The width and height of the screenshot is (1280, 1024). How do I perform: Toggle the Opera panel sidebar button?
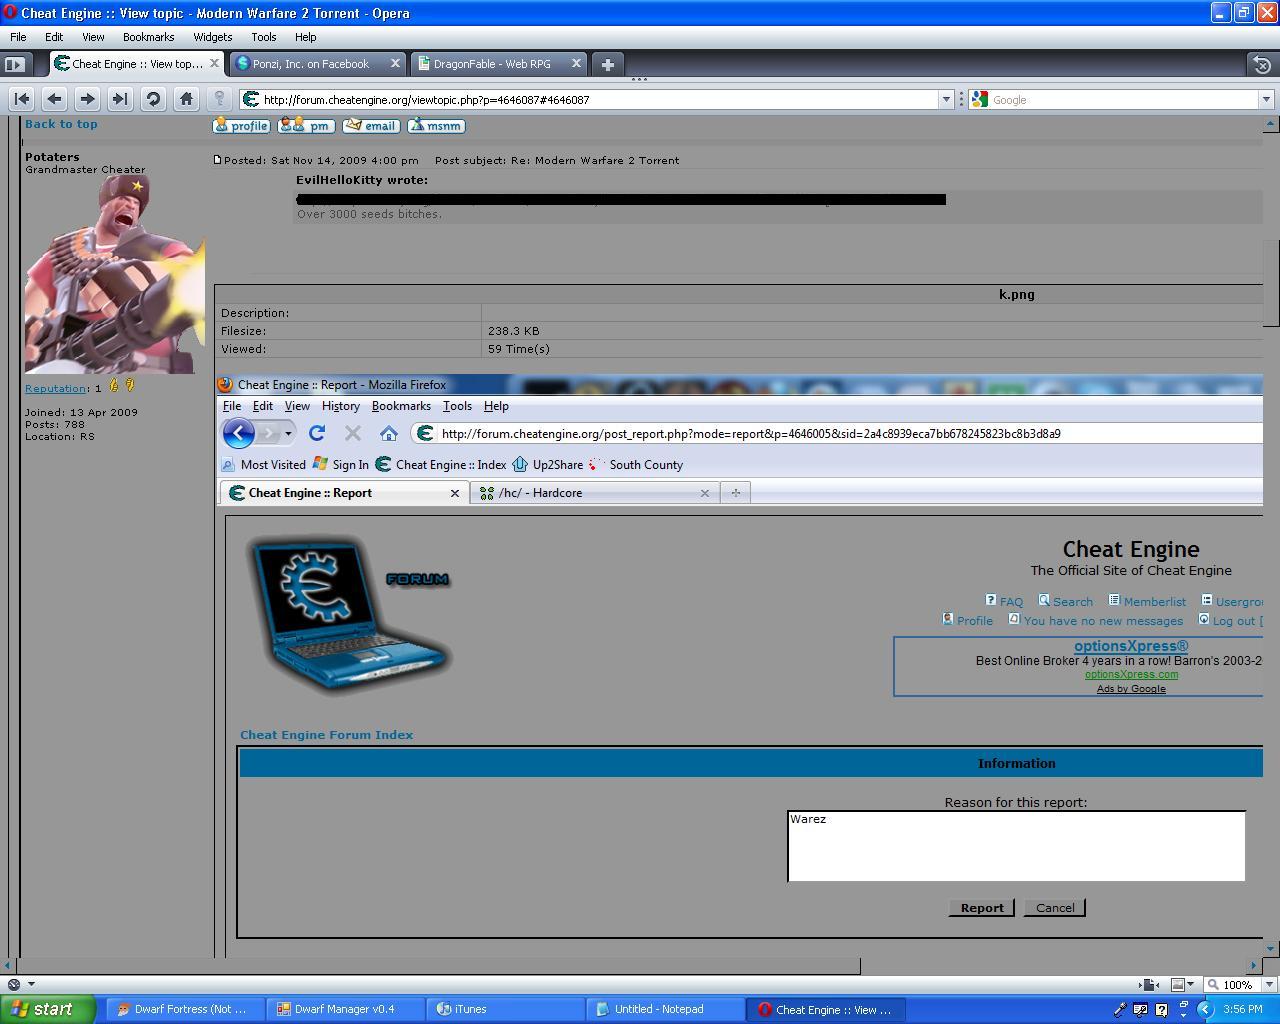click(14, 64)
